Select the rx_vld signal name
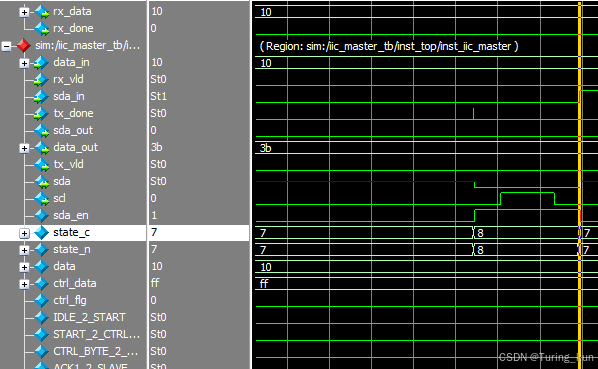 pyautogui.click(x=68, y=79)
